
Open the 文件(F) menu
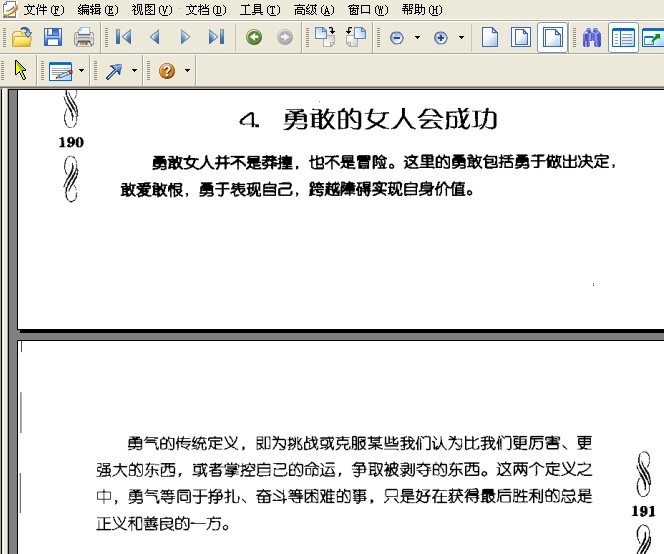point(43,9)
